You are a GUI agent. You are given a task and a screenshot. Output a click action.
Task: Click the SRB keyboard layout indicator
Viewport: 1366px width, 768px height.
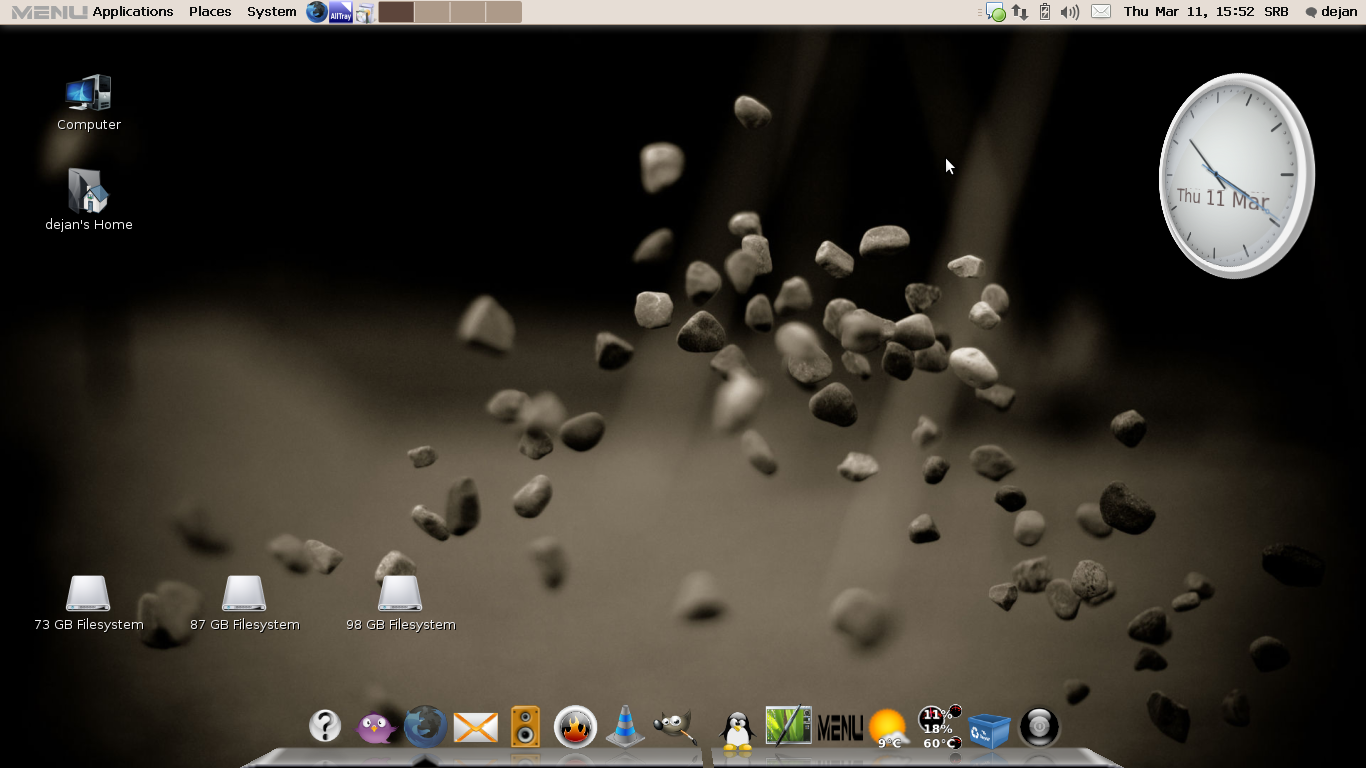click(1276, 12)
